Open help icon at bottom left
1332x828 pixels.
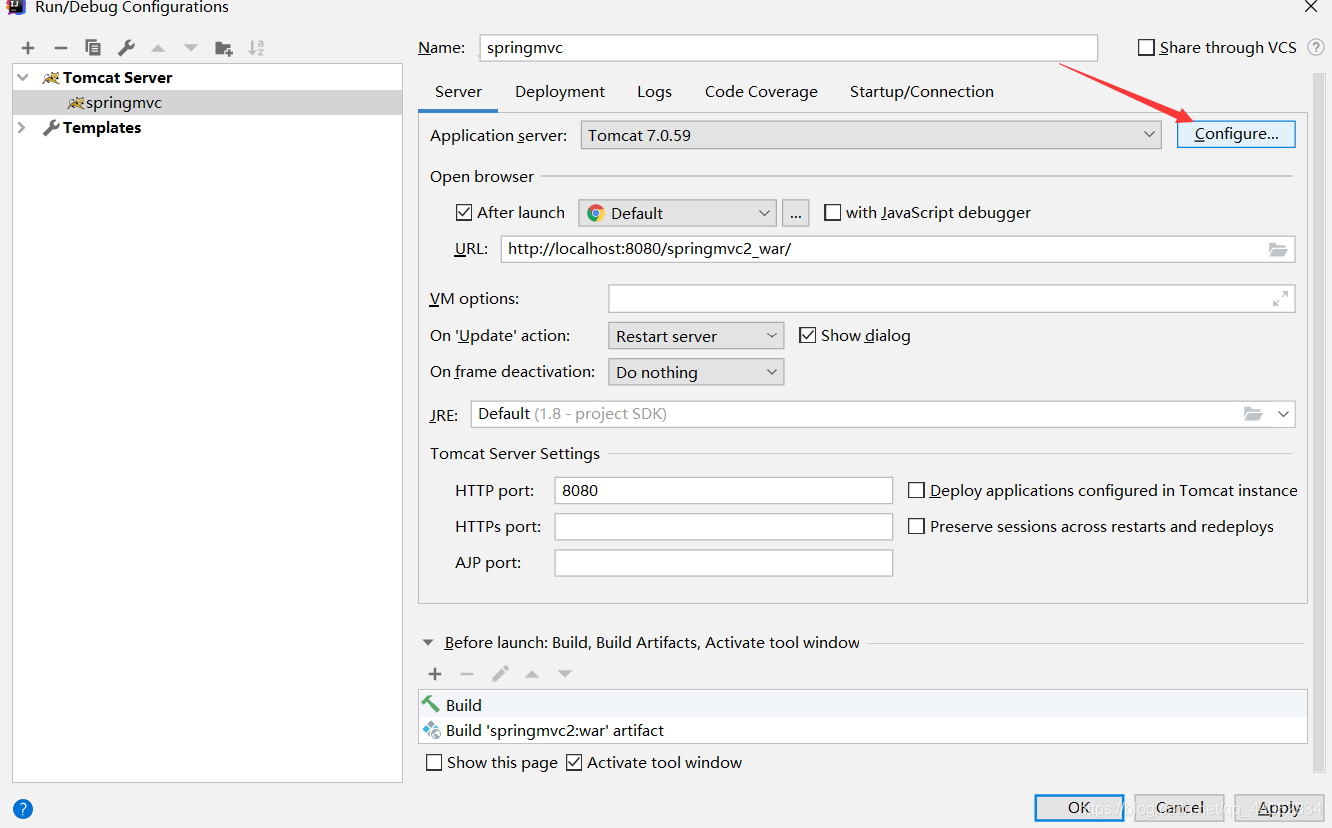[x=23, y=809]
